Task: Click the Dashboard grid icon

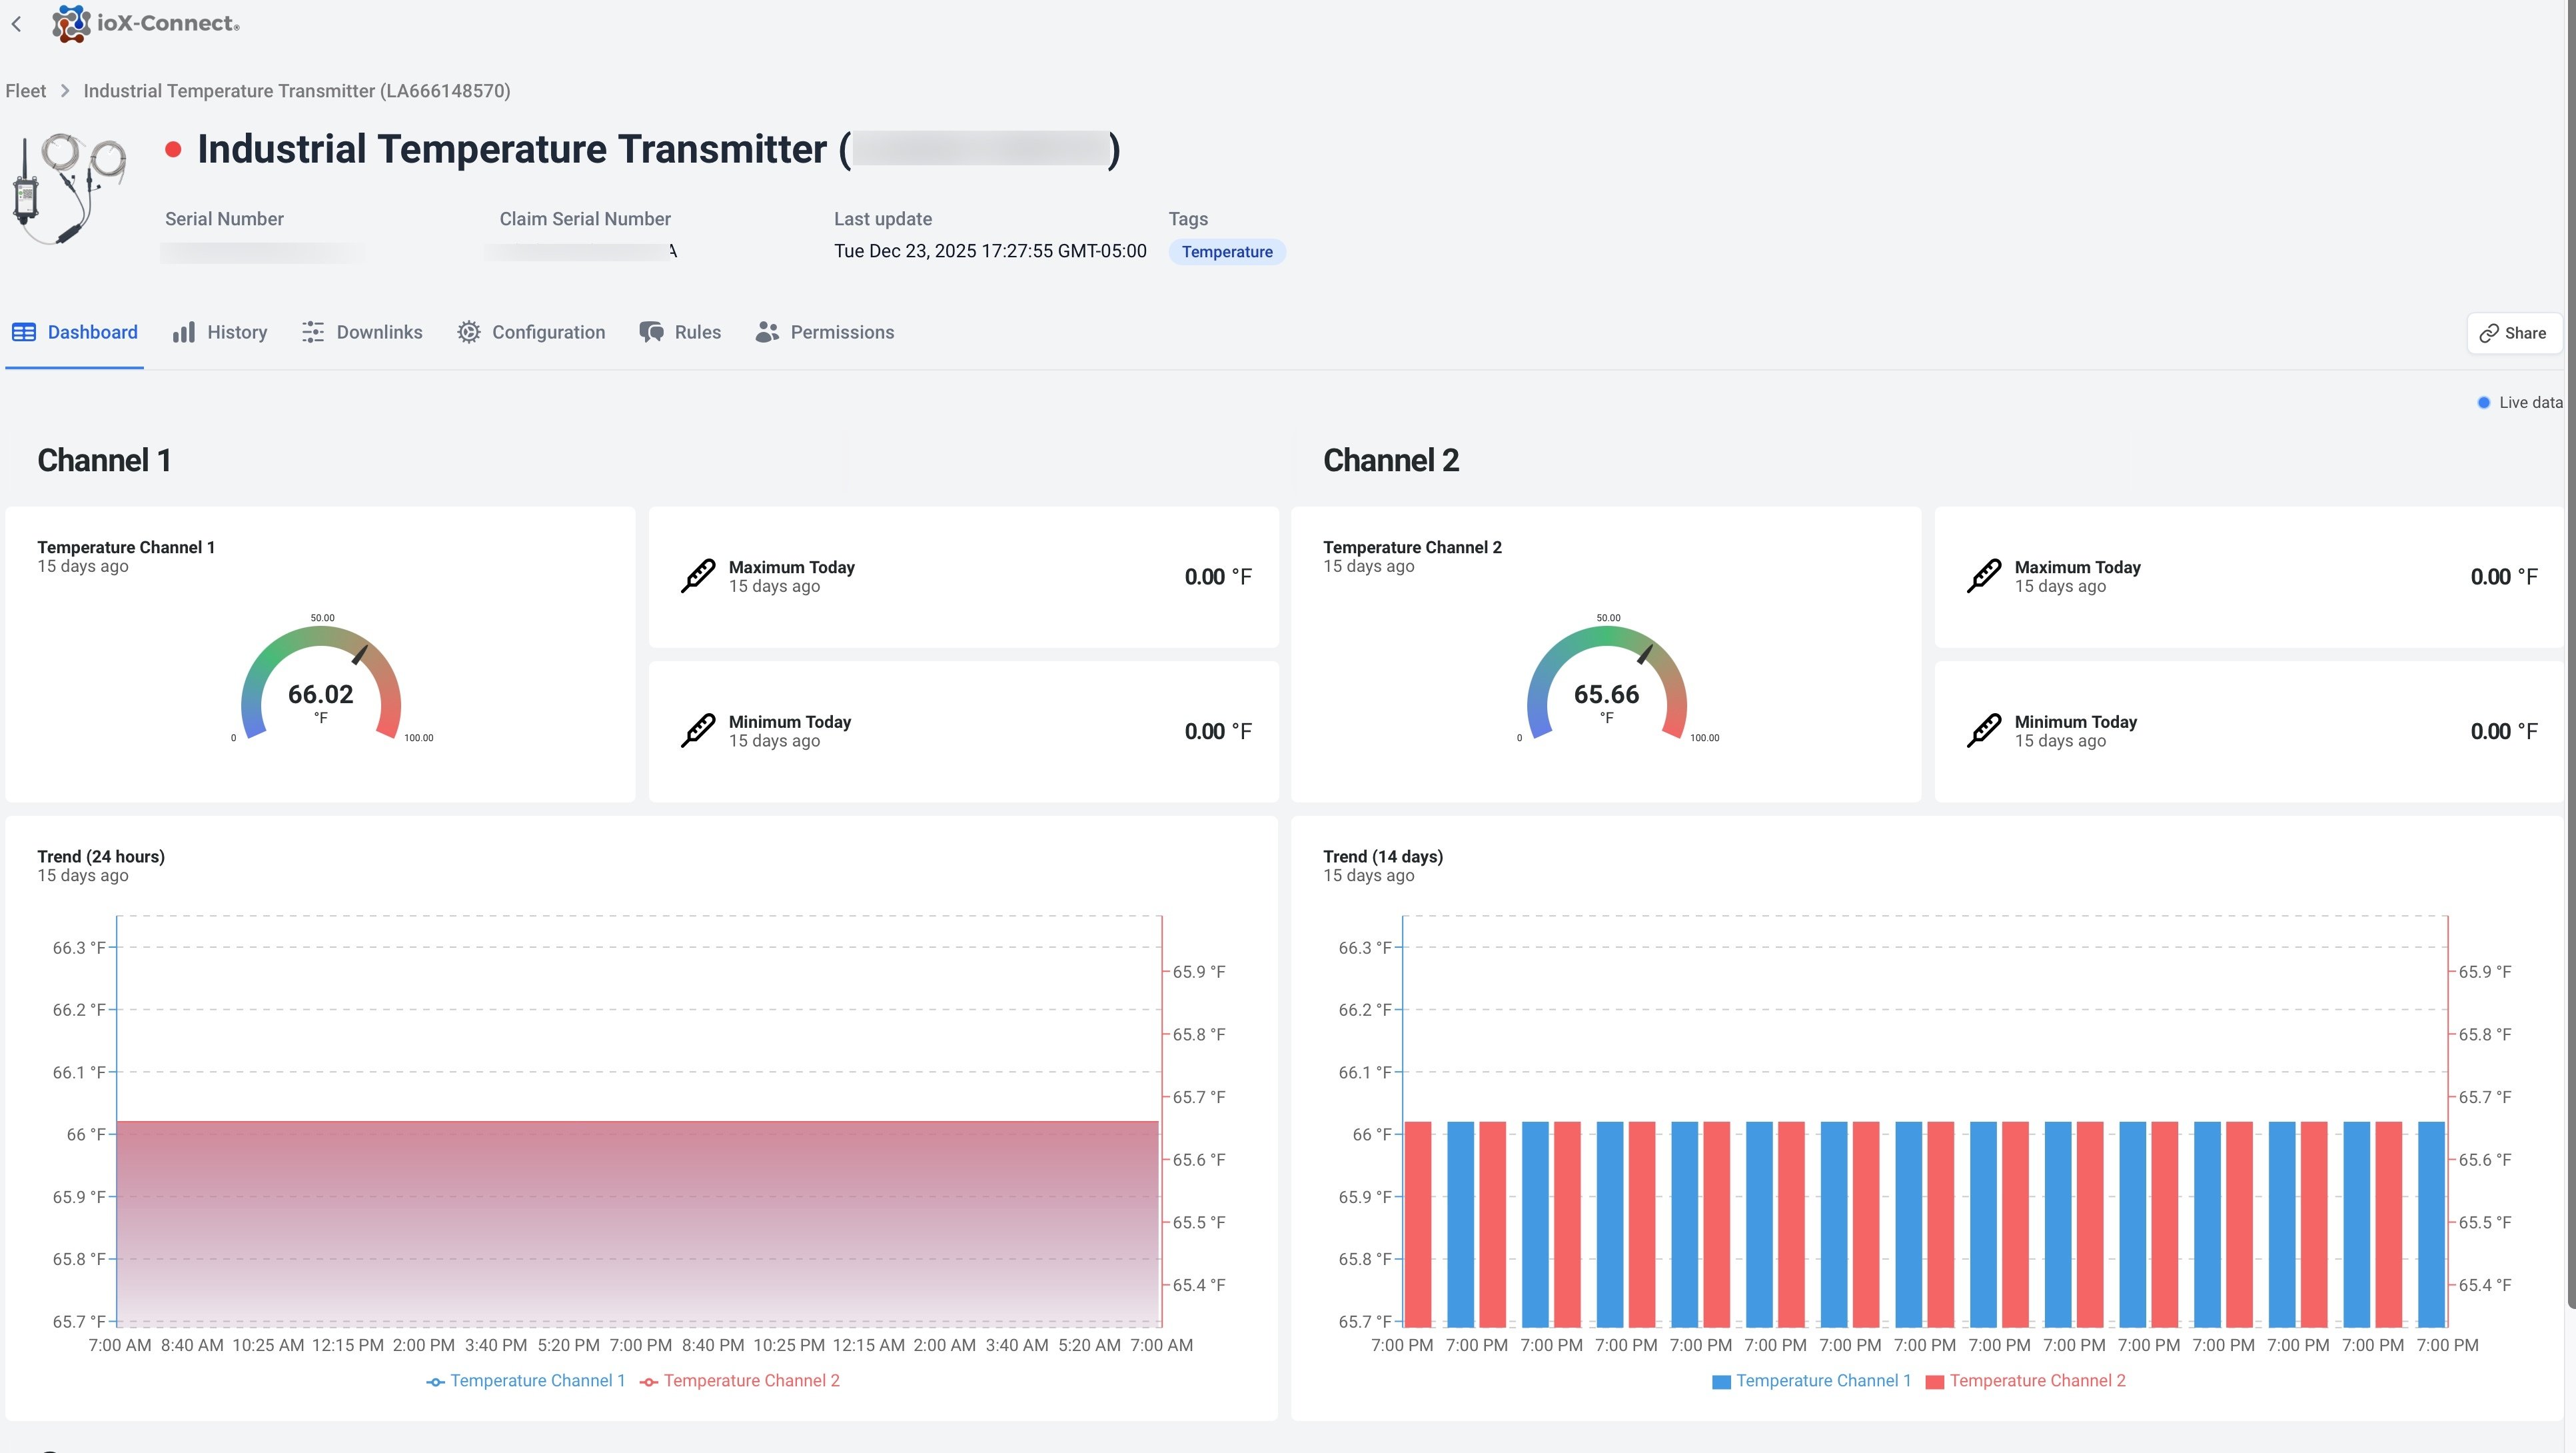Action: pos(23,331)
